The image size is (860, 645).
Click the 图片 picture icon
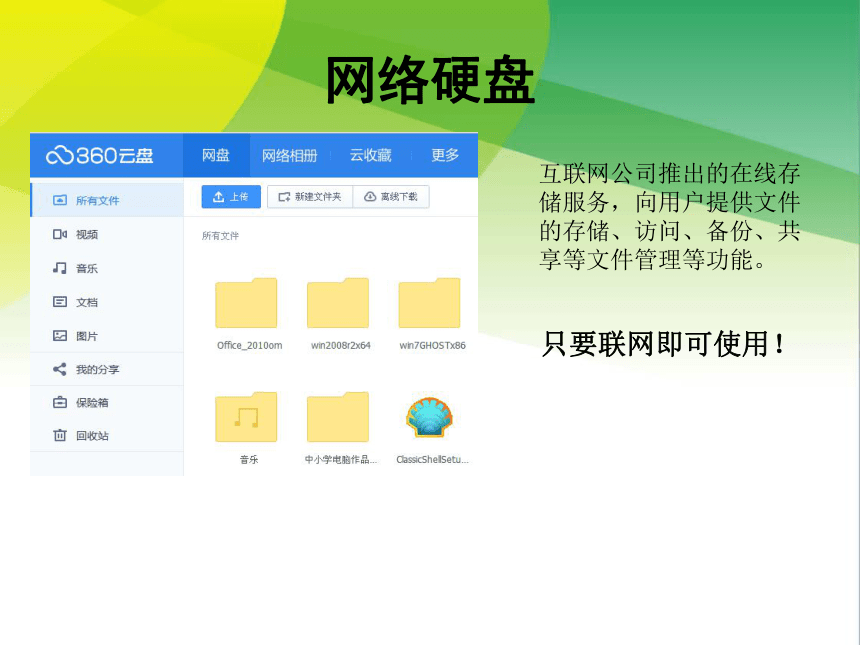60,336
